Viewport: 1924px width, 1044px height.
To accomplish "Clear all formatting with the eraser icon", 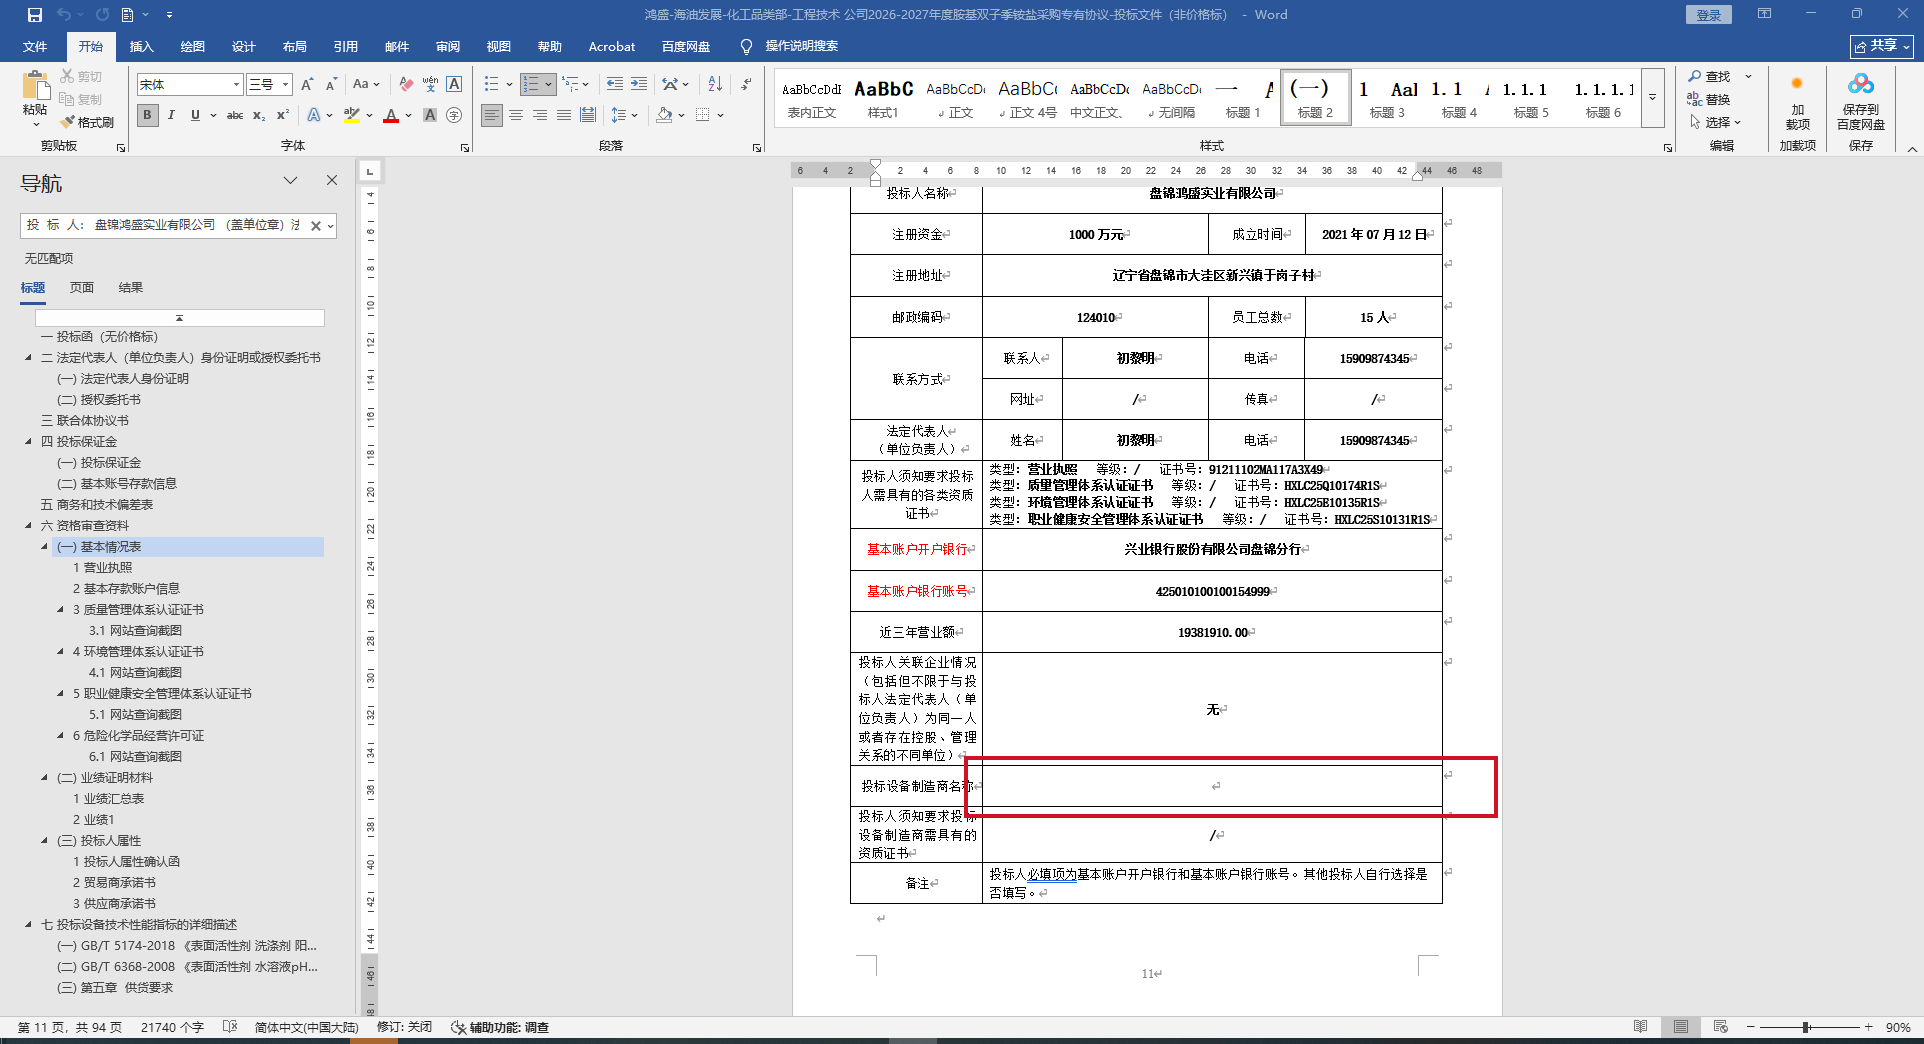I will (405, 85).
